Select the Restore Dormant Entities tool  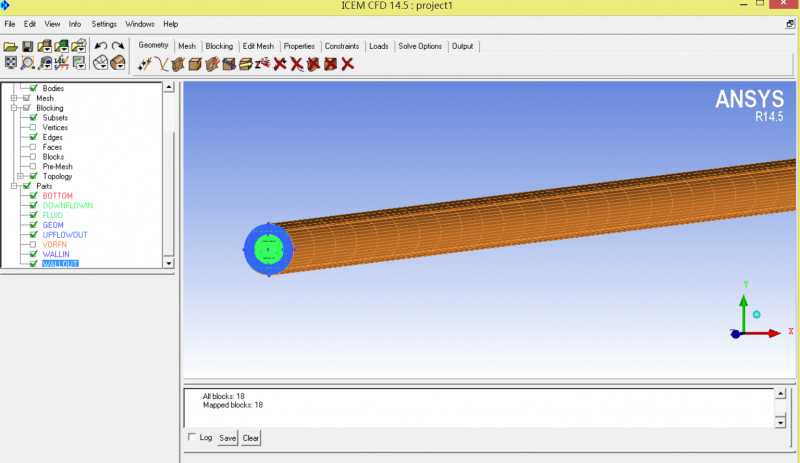pyautogui.click(x=262, y=64)
